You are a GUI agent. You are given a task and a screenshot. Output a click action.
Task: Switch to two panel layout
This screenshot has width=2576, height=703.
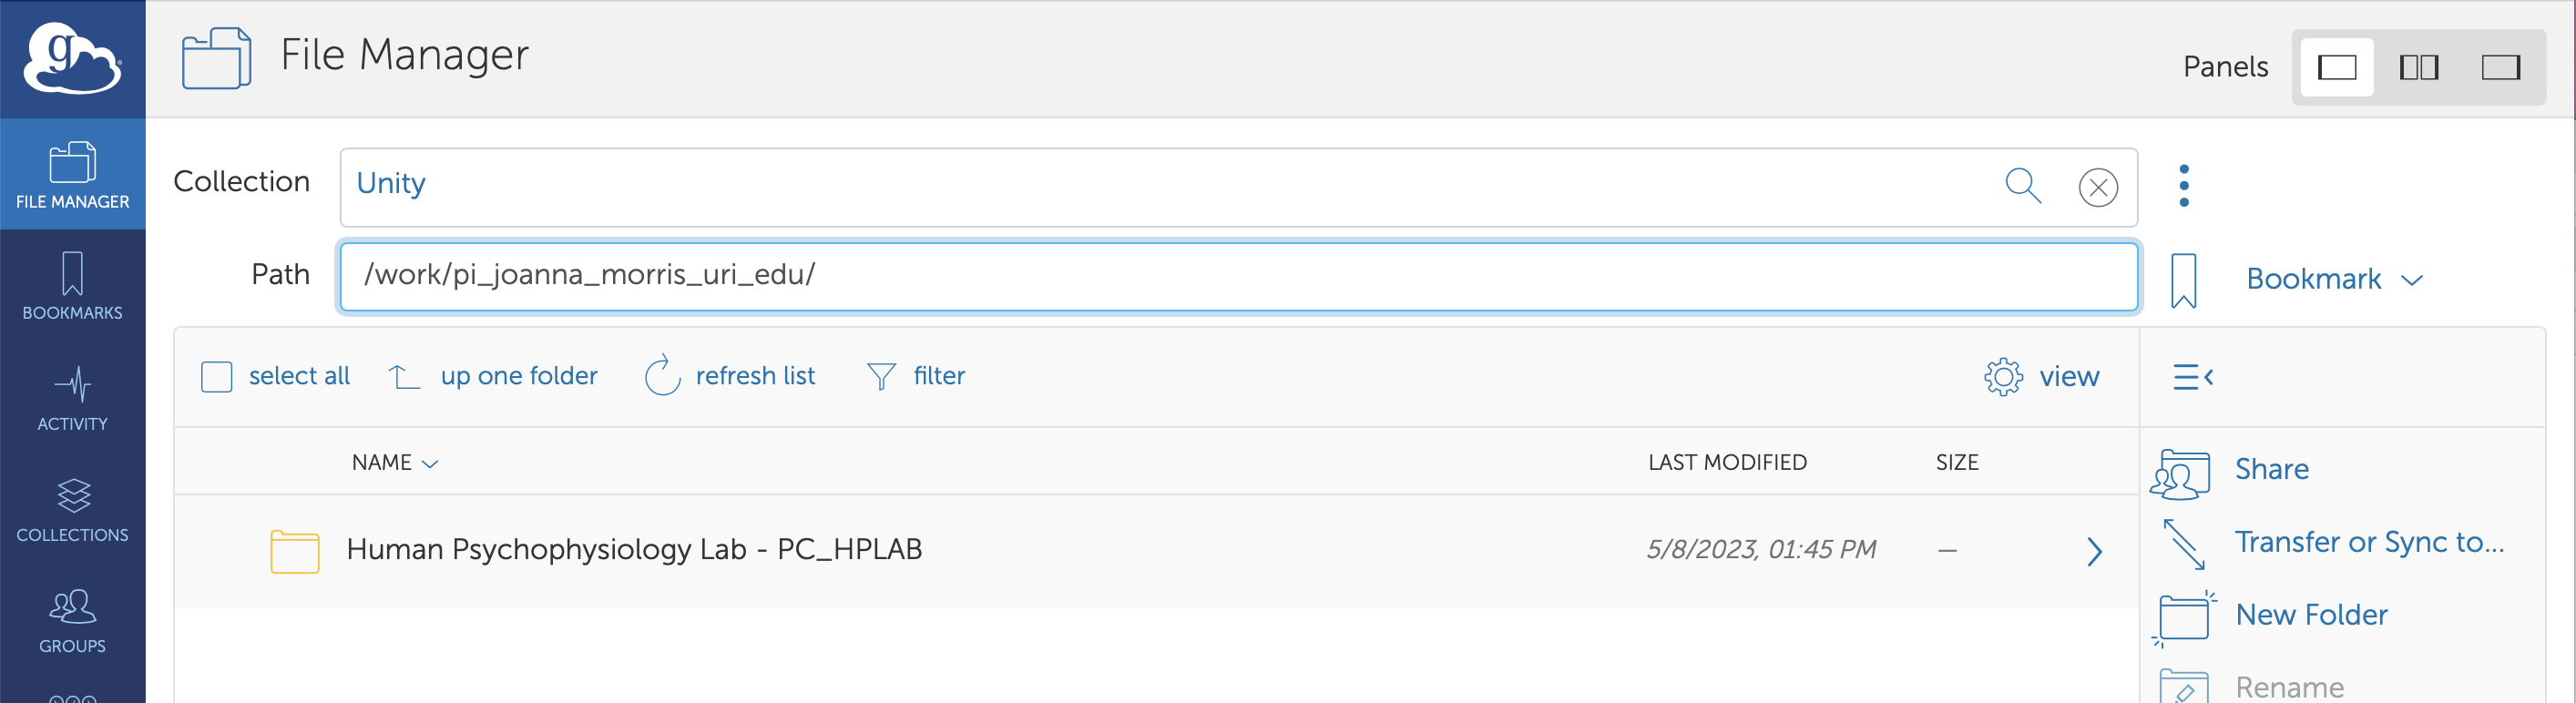[2419, 68]
